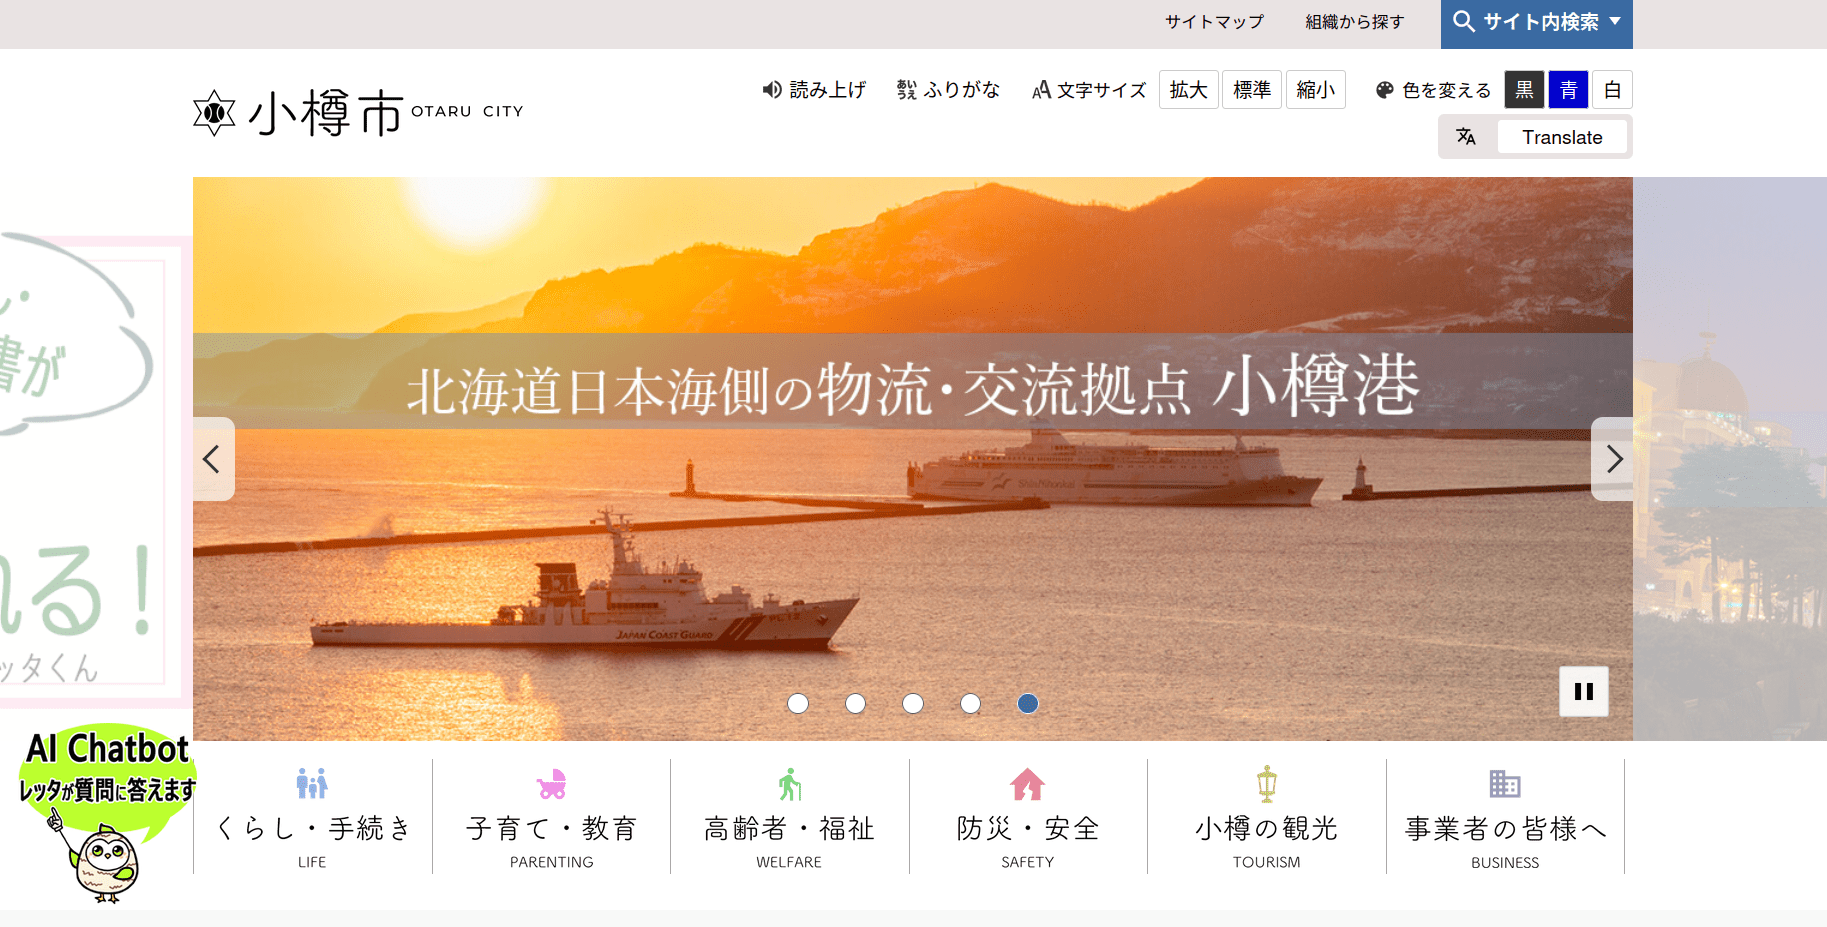The height and width of the screenshot is (927, 1827).
Task: Open the 組織から探す link
Action: (x=1354, y=22)
